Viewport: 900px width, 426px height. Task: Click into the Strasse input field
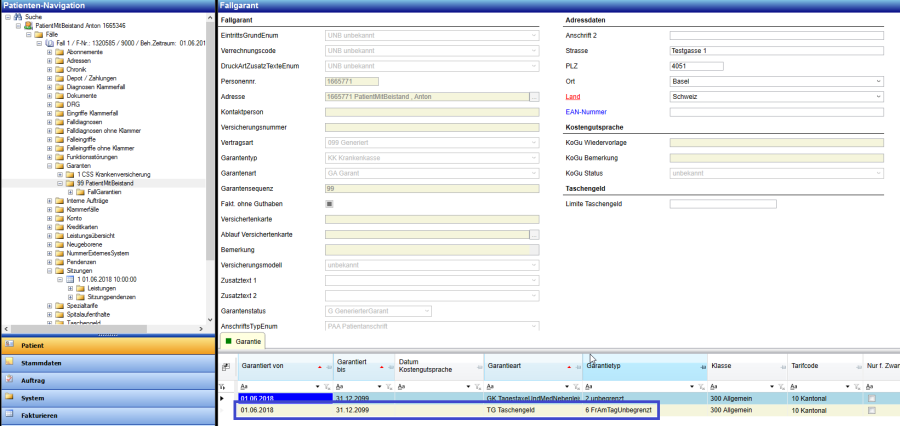point(777,51)
